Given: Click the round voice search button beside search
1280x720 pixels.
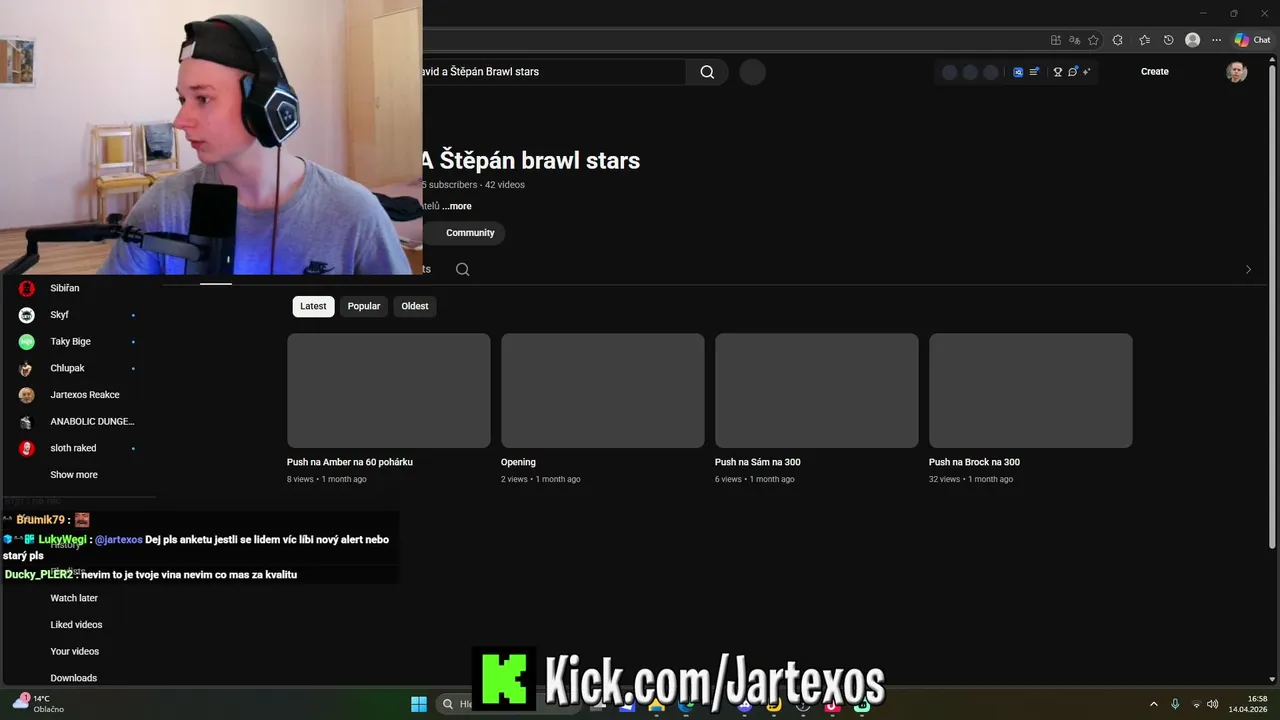Looking at the screenshot, I should click(x=752, y=72).
